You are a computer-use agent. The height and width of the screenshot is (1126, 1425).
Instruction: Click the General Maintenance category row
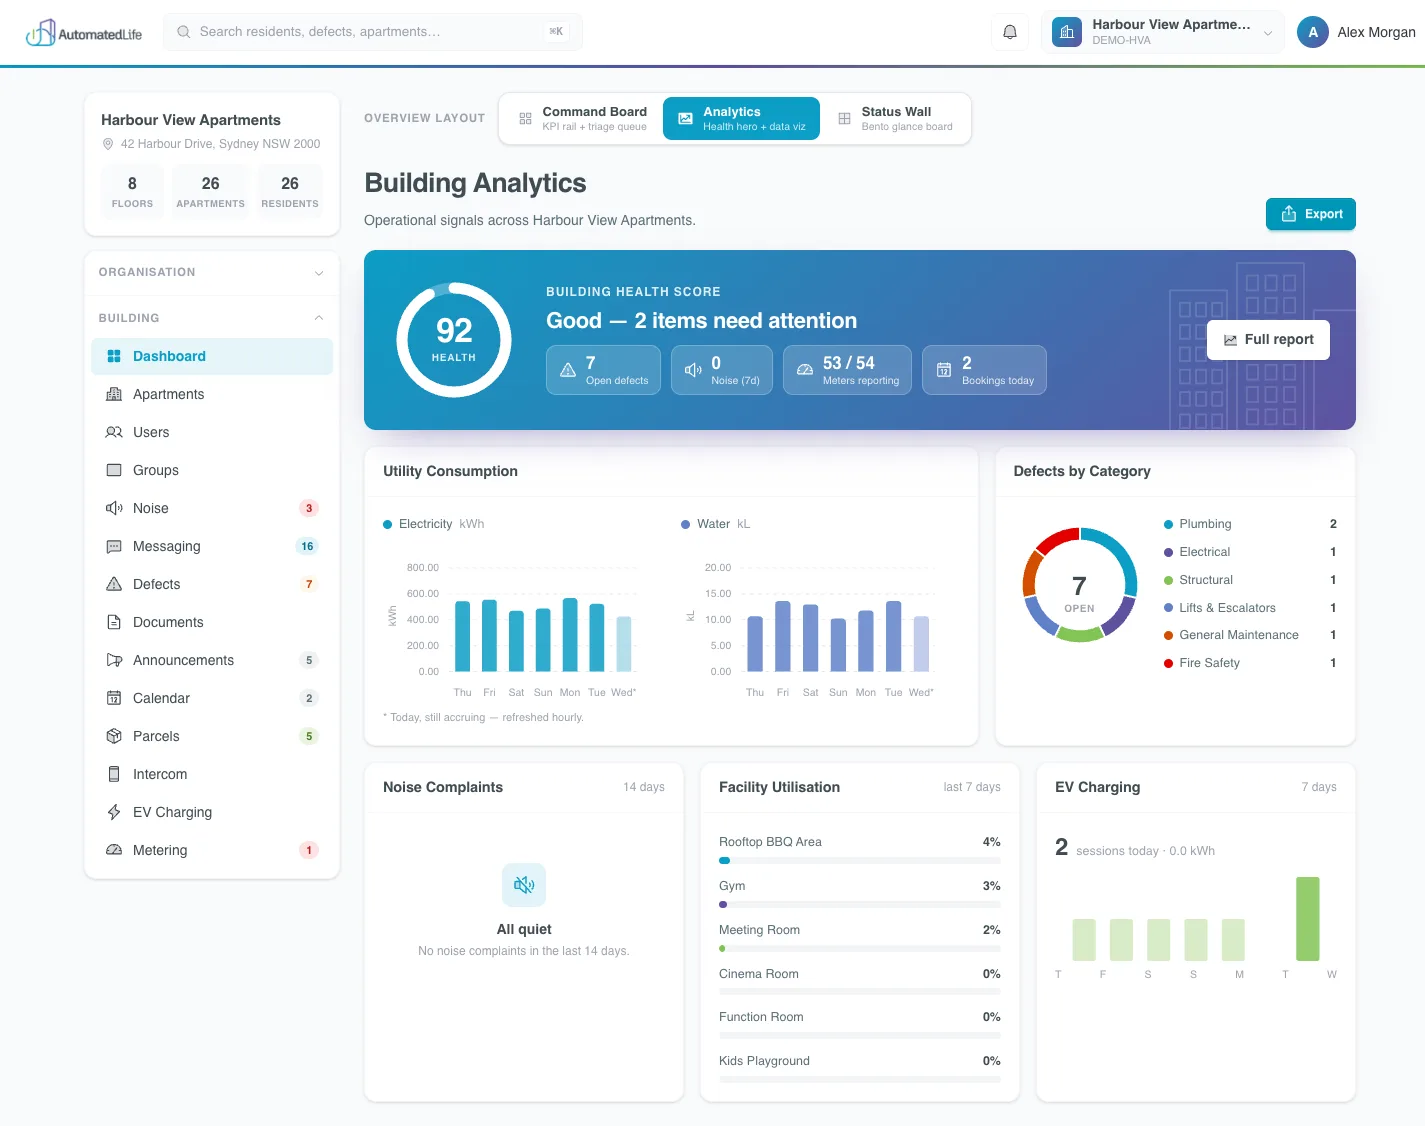pyautogui.click(x=1250, y=635)
